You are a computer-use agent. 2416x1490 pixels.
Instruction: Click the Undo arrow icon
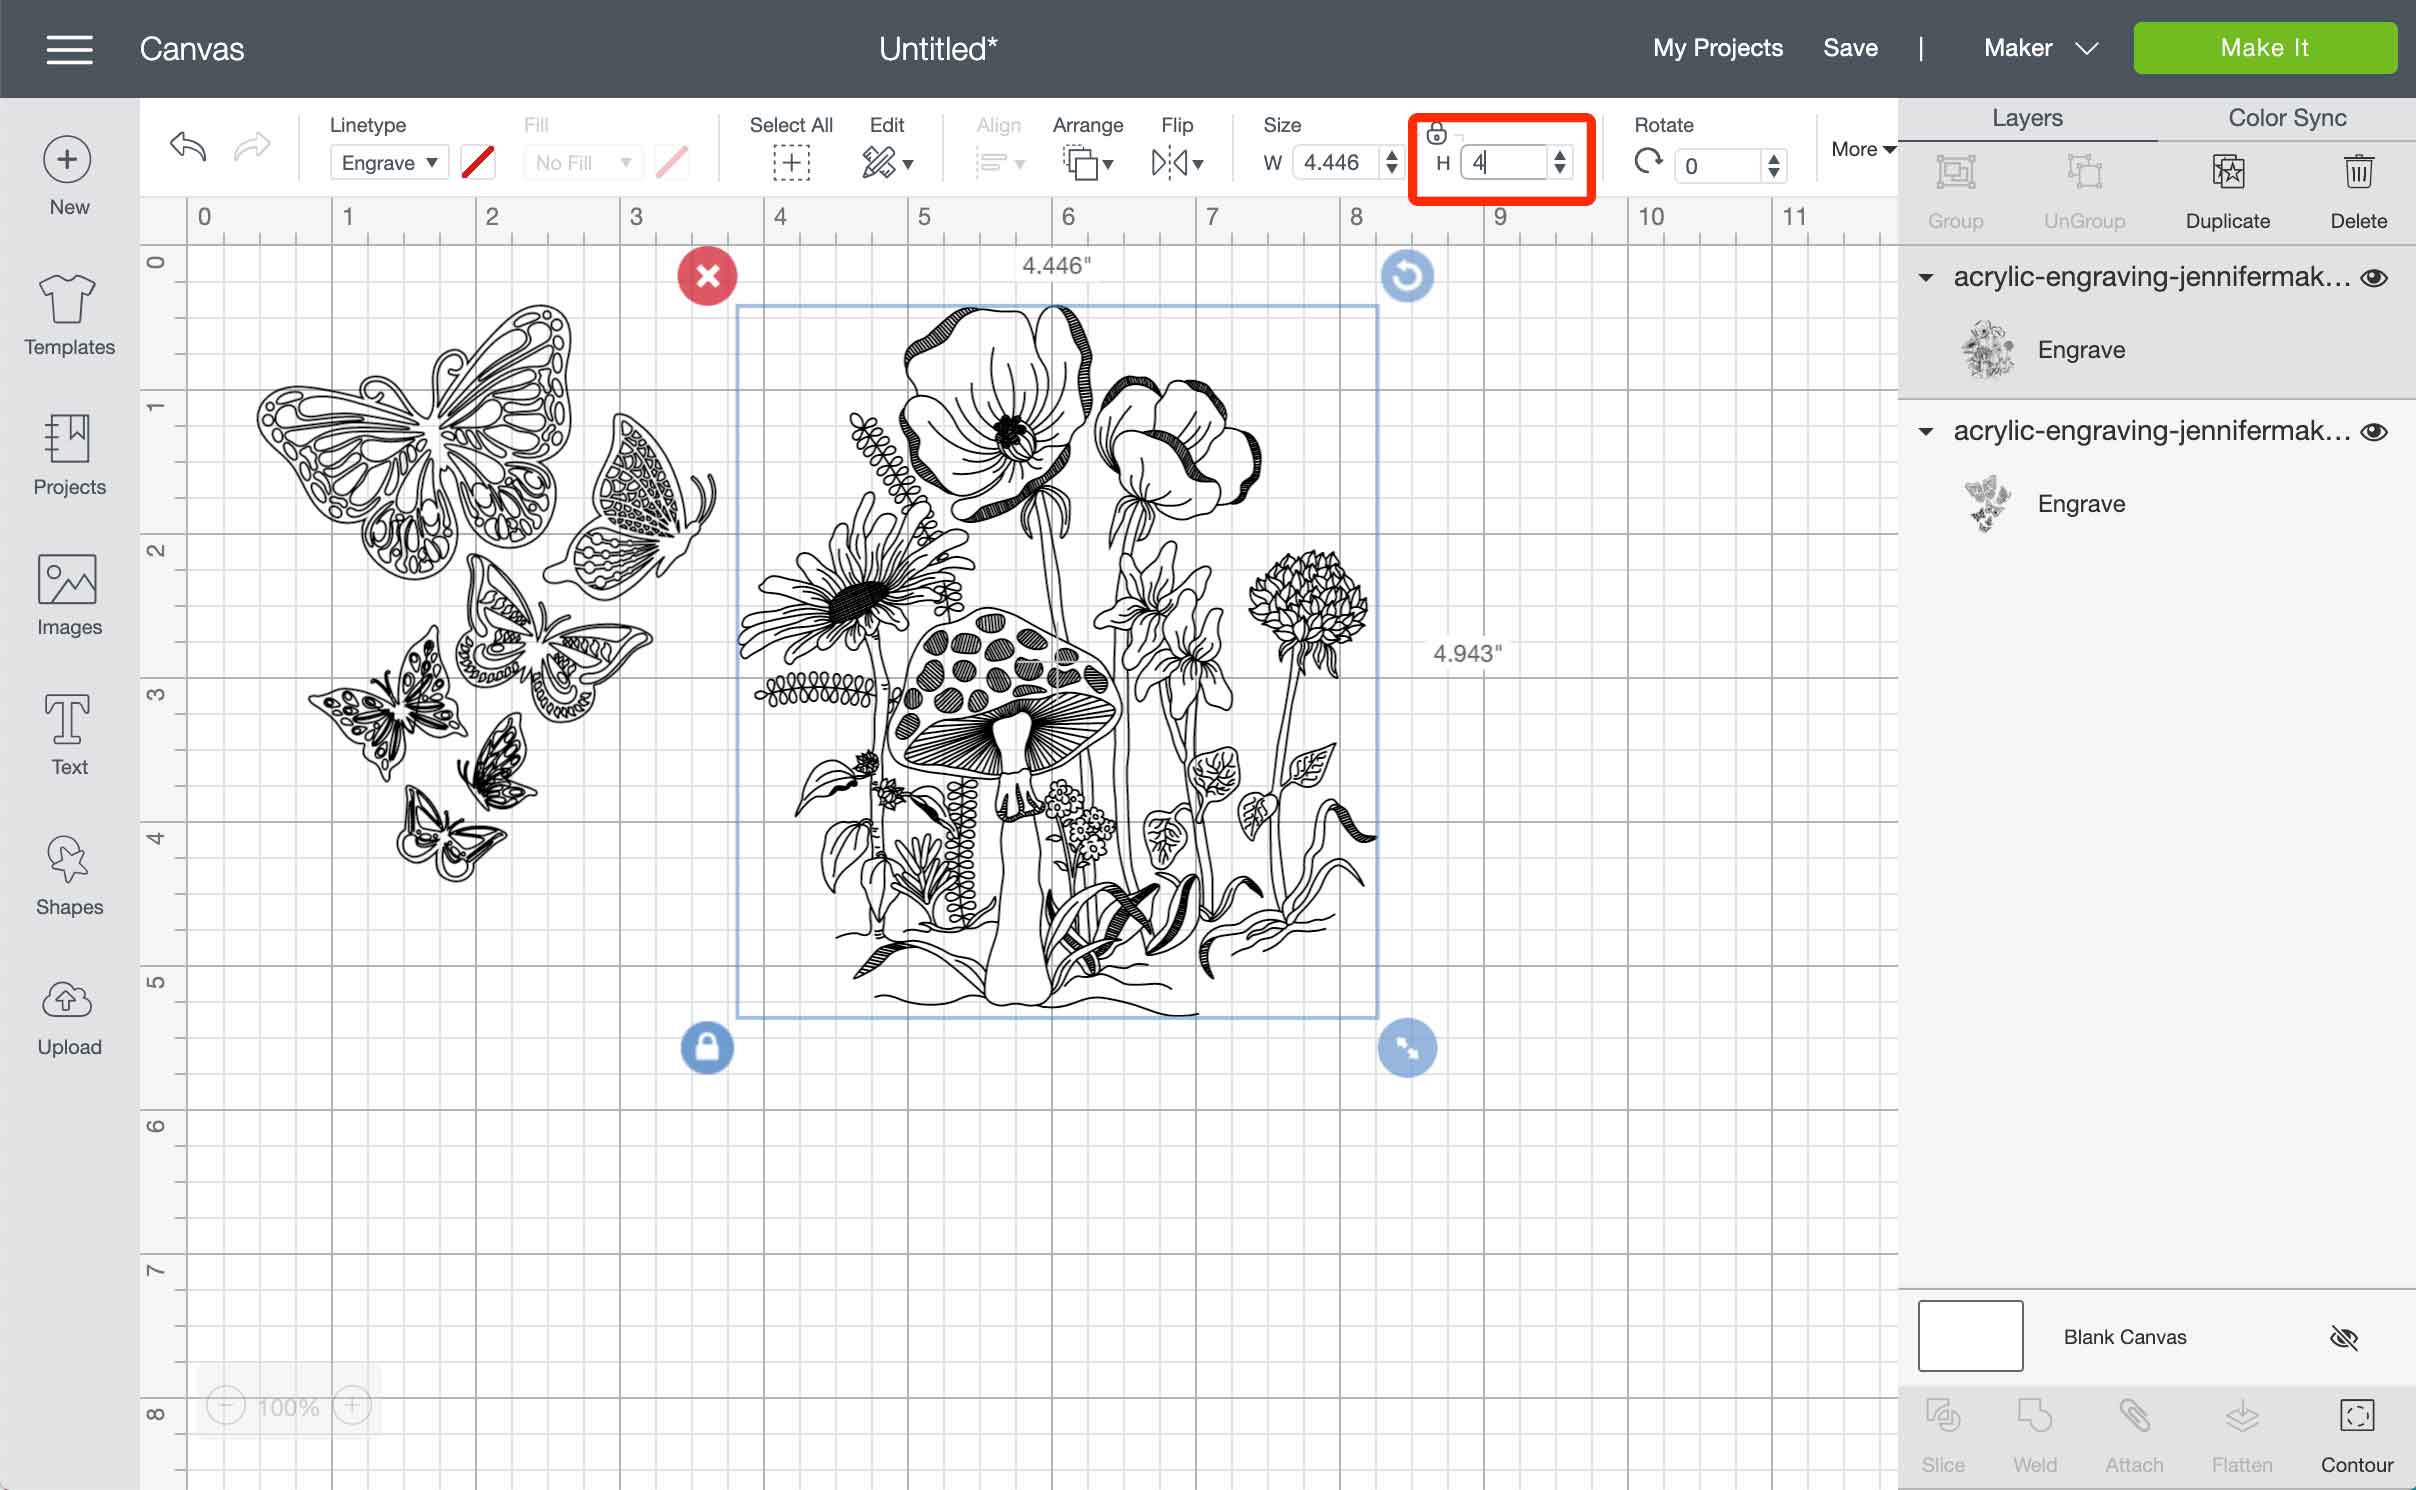tap(188, 147)
